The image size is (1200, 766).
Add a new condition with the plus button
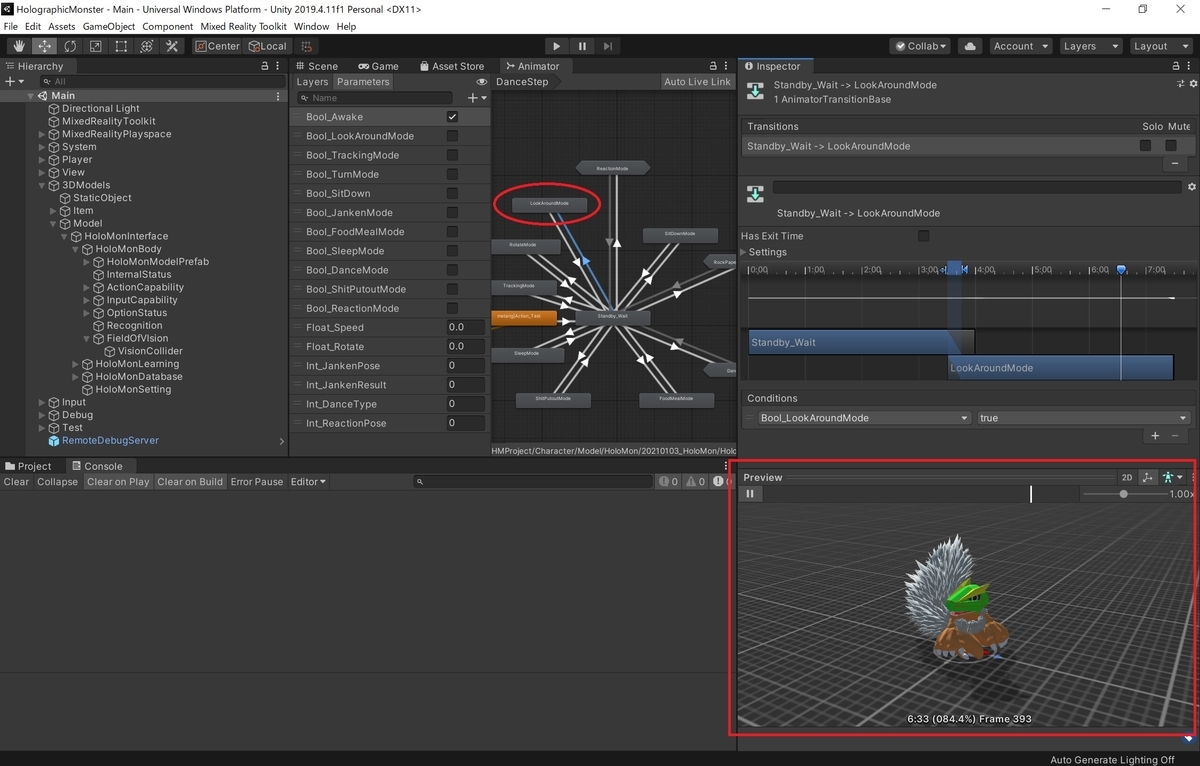[1155, 436]
